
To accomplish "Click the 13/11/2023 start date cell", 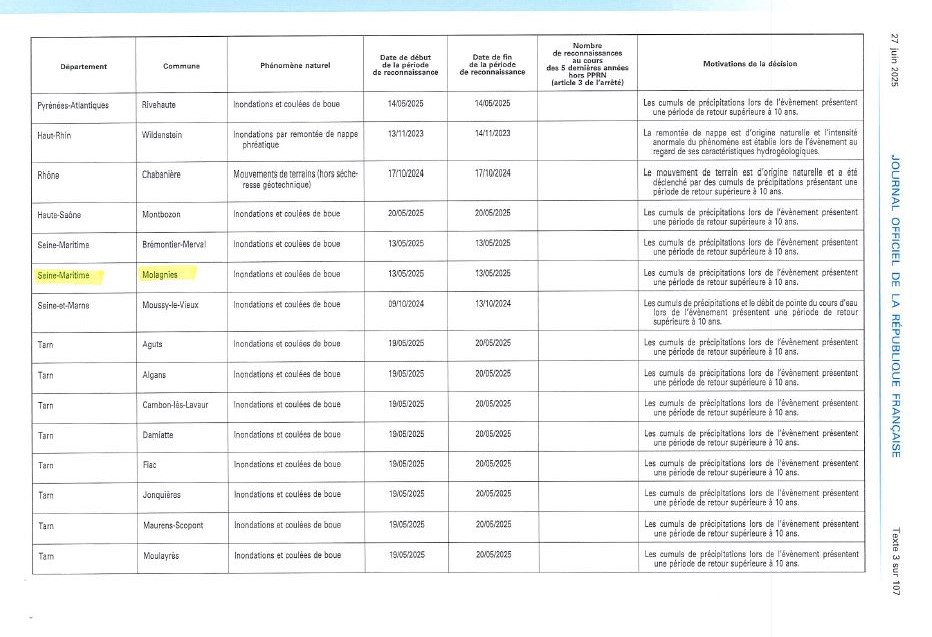I will pos(405,133).
